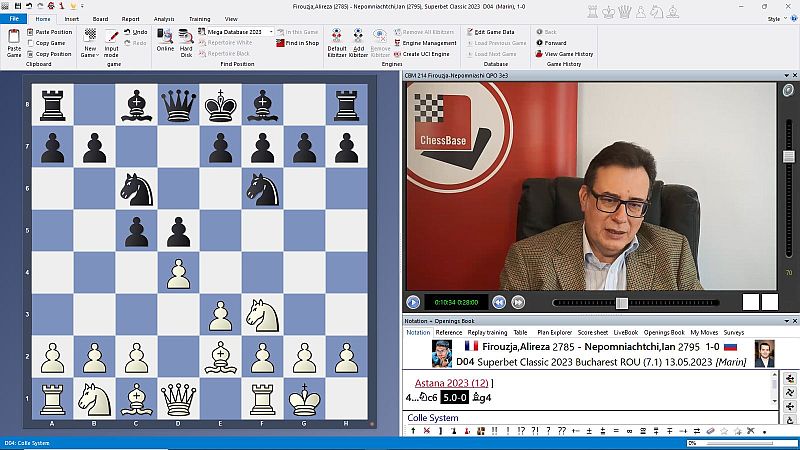800x450 pixels.
Task: Click the video position slider handle
Action: pos(621,303)
